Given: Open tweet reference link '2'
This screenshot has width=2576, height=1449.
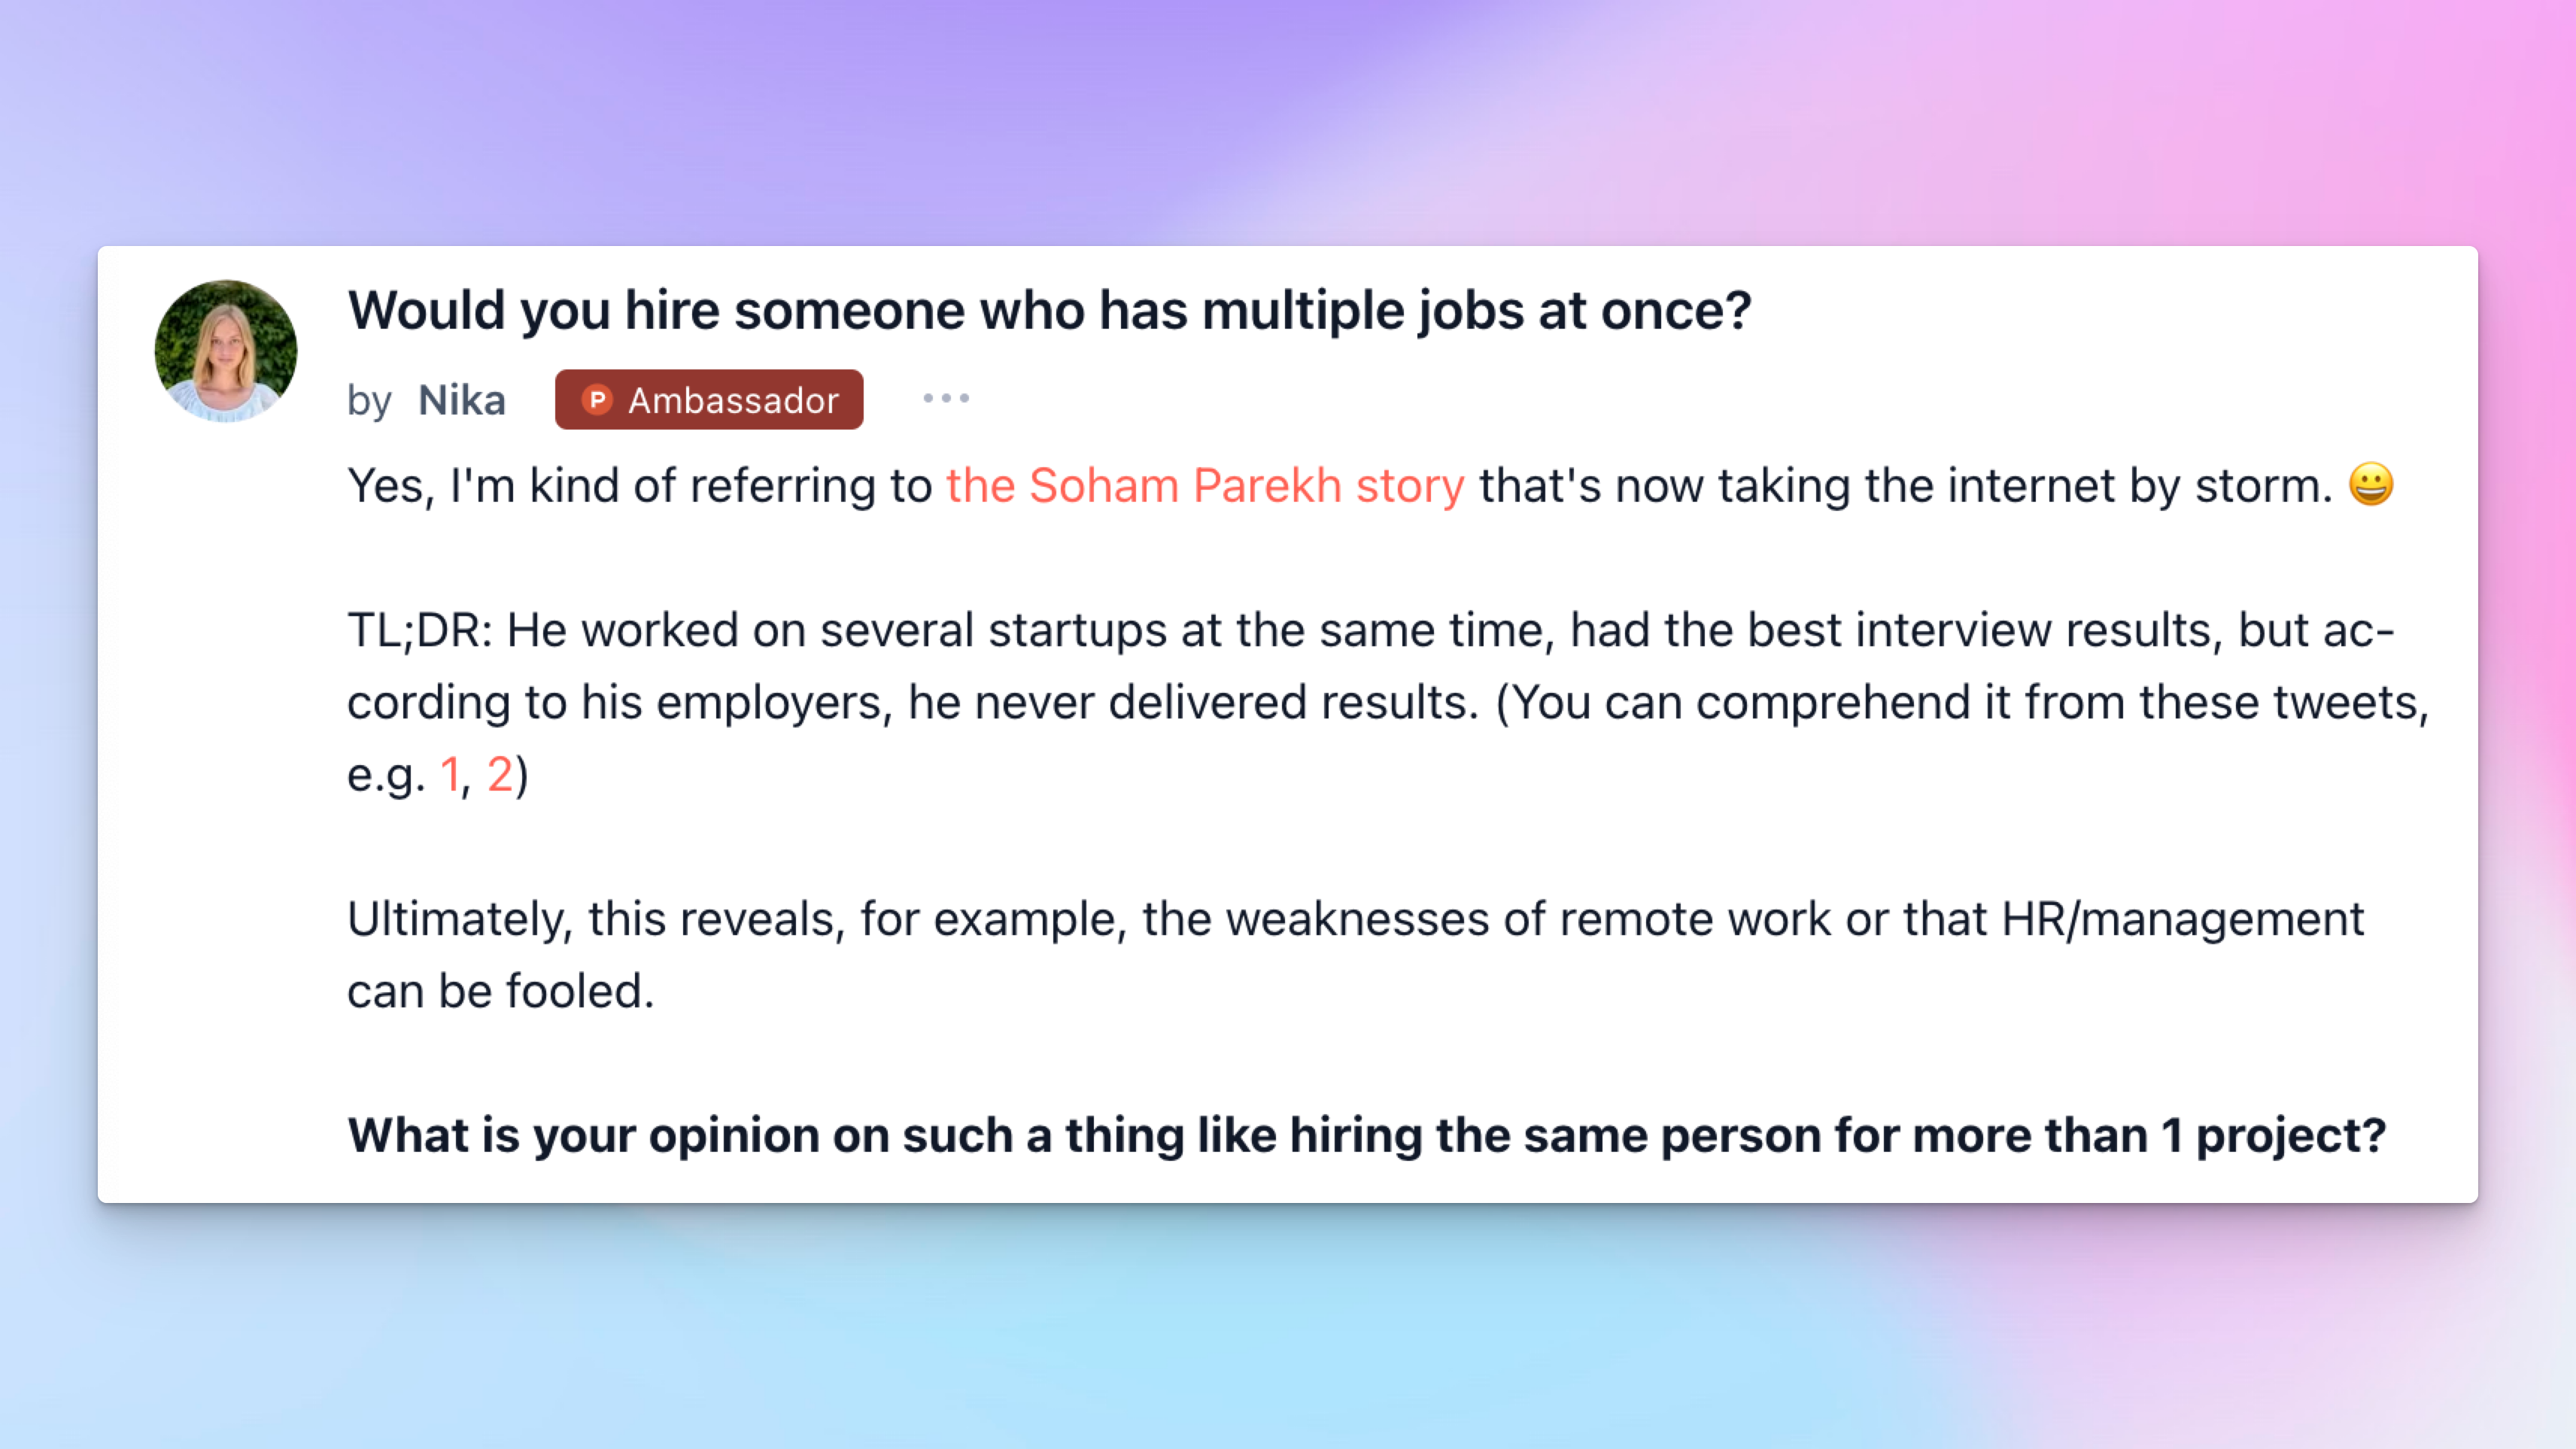Looking at the screenshot, I should 499,775.
